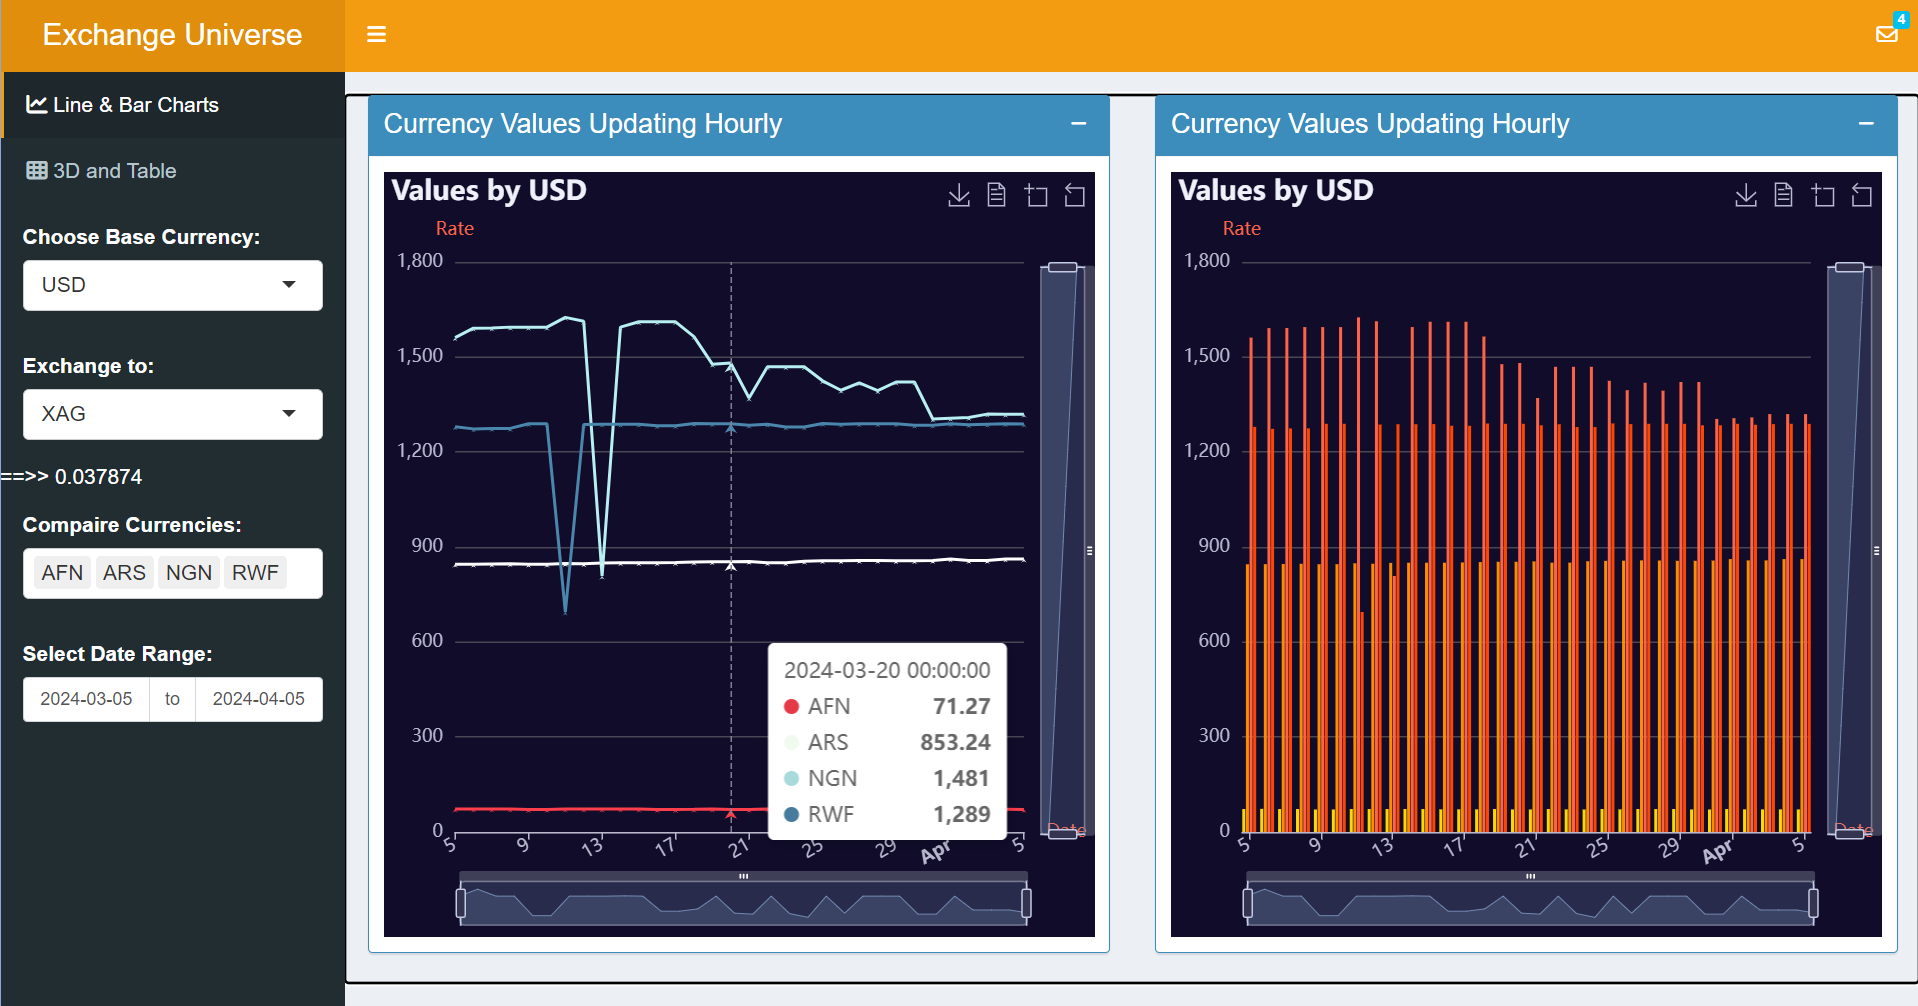
Task: Open the messages envelope with 4 notifications
Action: [1888, 34]
